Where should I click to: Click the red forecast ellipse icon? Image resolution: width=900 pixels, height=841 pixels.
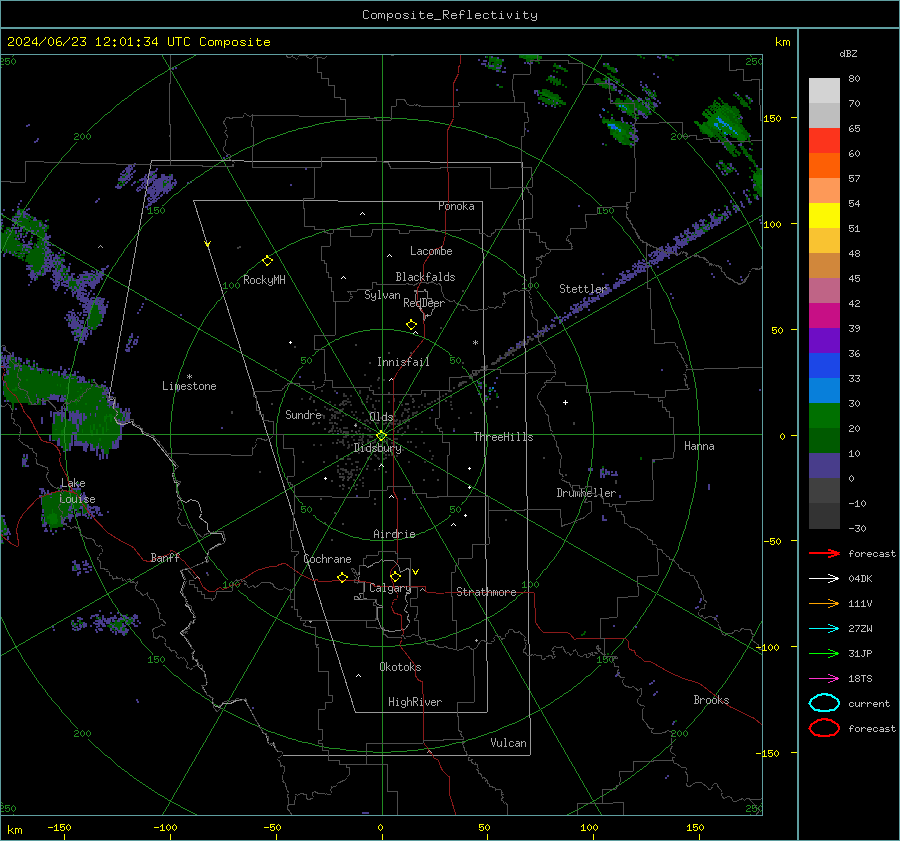[x=824, y=728]
